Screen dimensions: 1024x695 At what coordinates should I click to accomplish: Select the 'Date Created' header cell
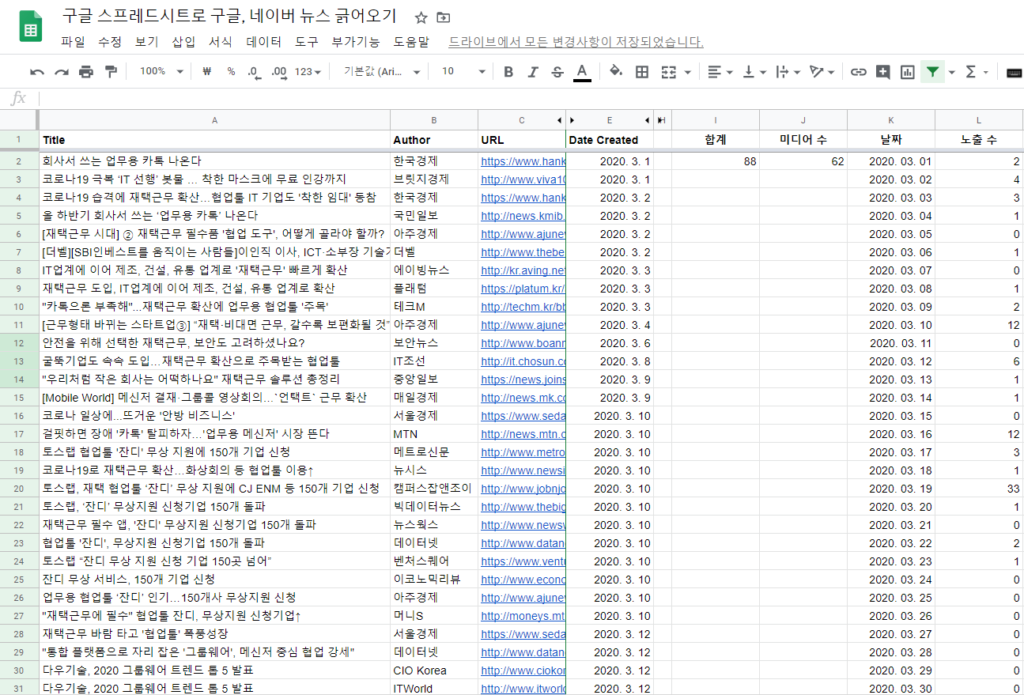pyautogui.click(x=609, y=140)
